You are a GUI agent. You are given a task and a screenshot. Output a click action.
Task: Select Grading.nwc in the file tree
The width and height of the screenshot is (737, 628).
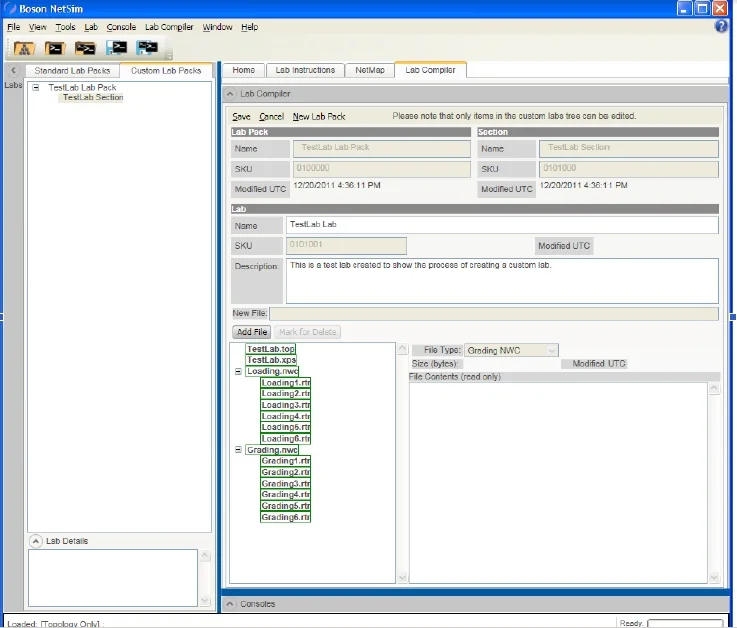point(272,450)
